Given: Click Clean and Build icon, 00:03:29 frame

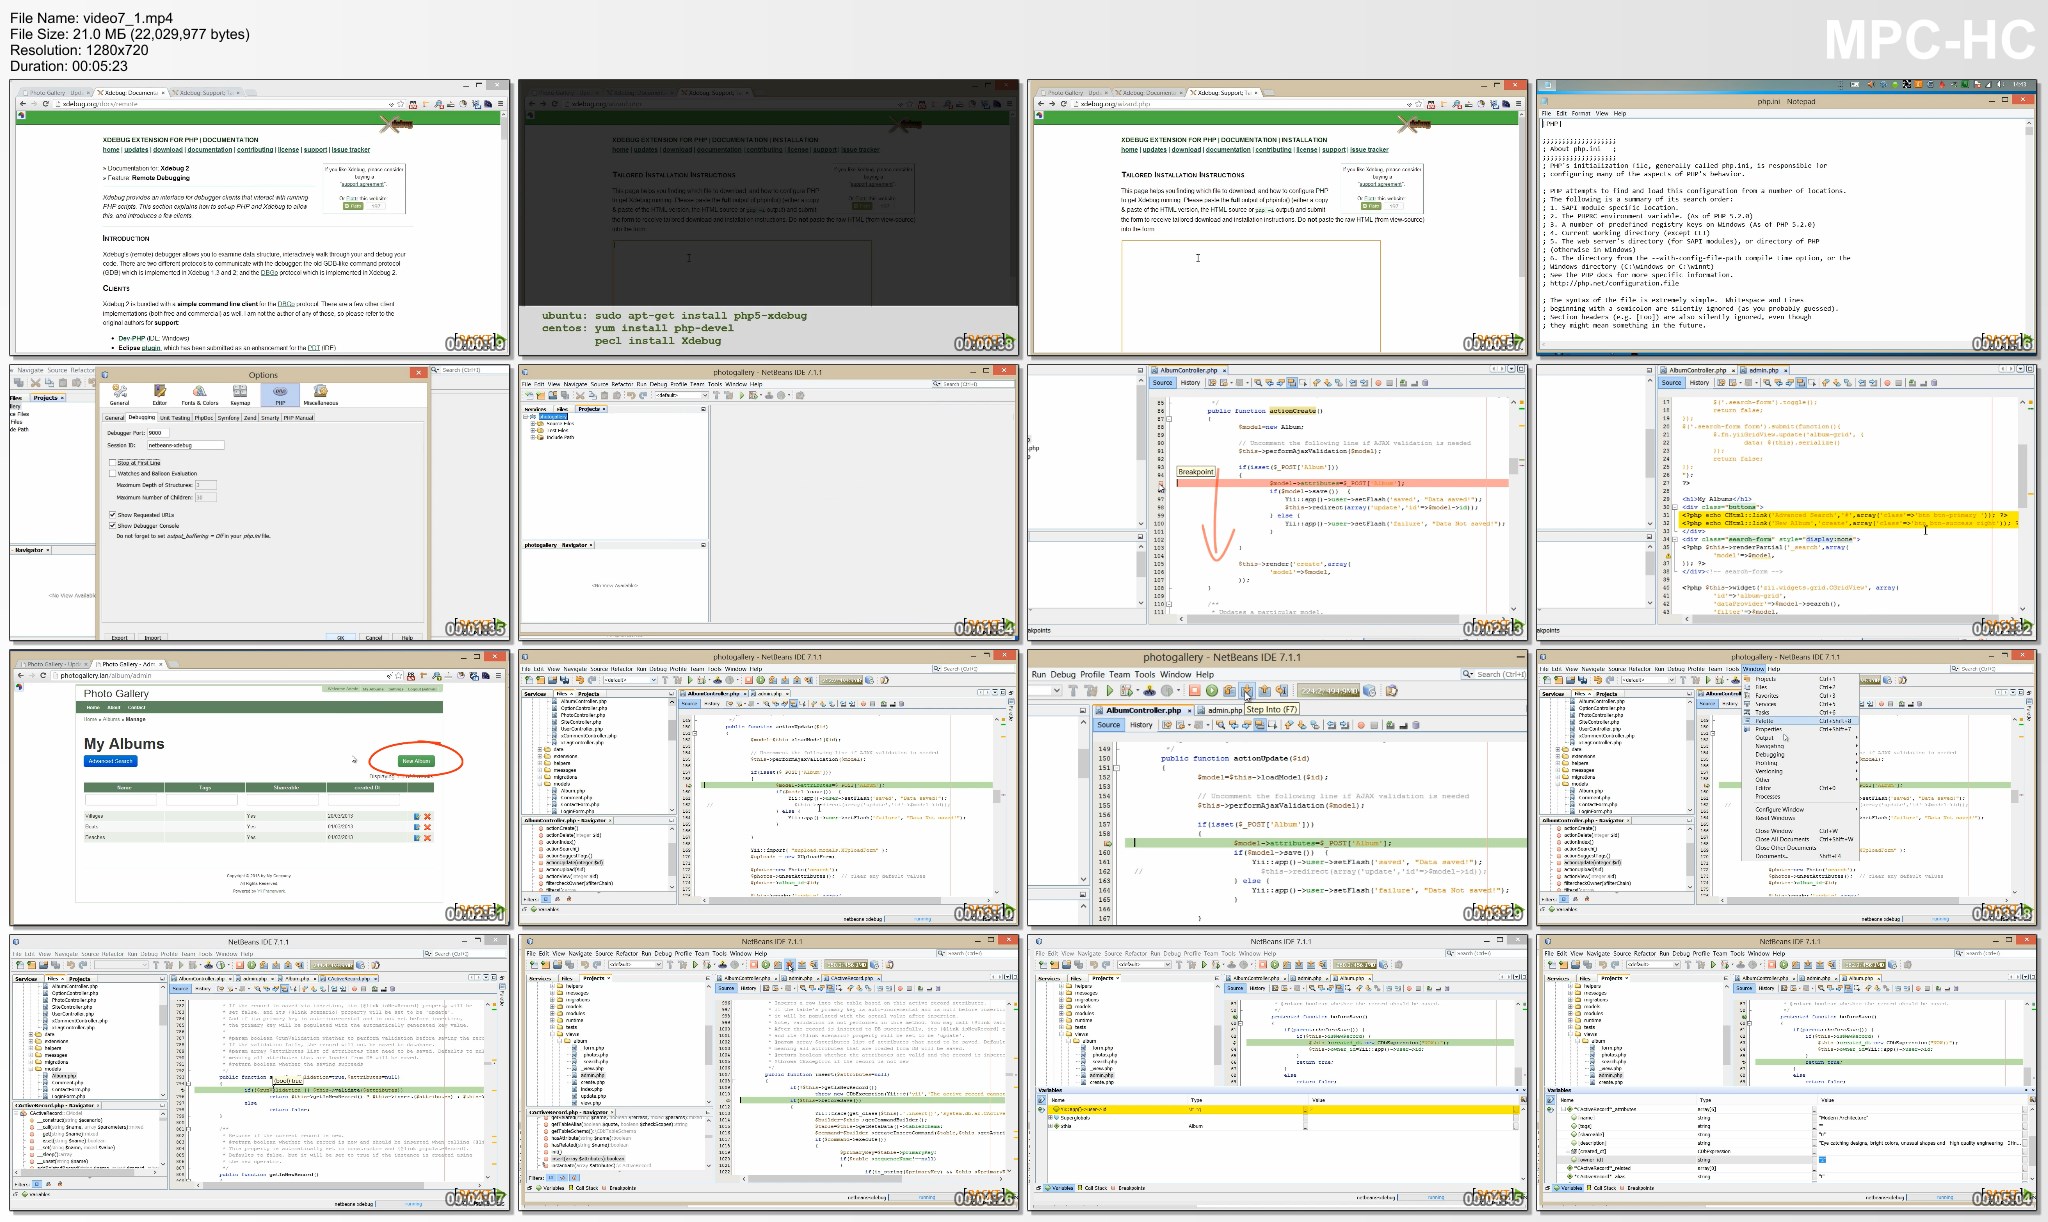Looking at the screenshot, I should pyautogui.click(x=1091, y=690).
